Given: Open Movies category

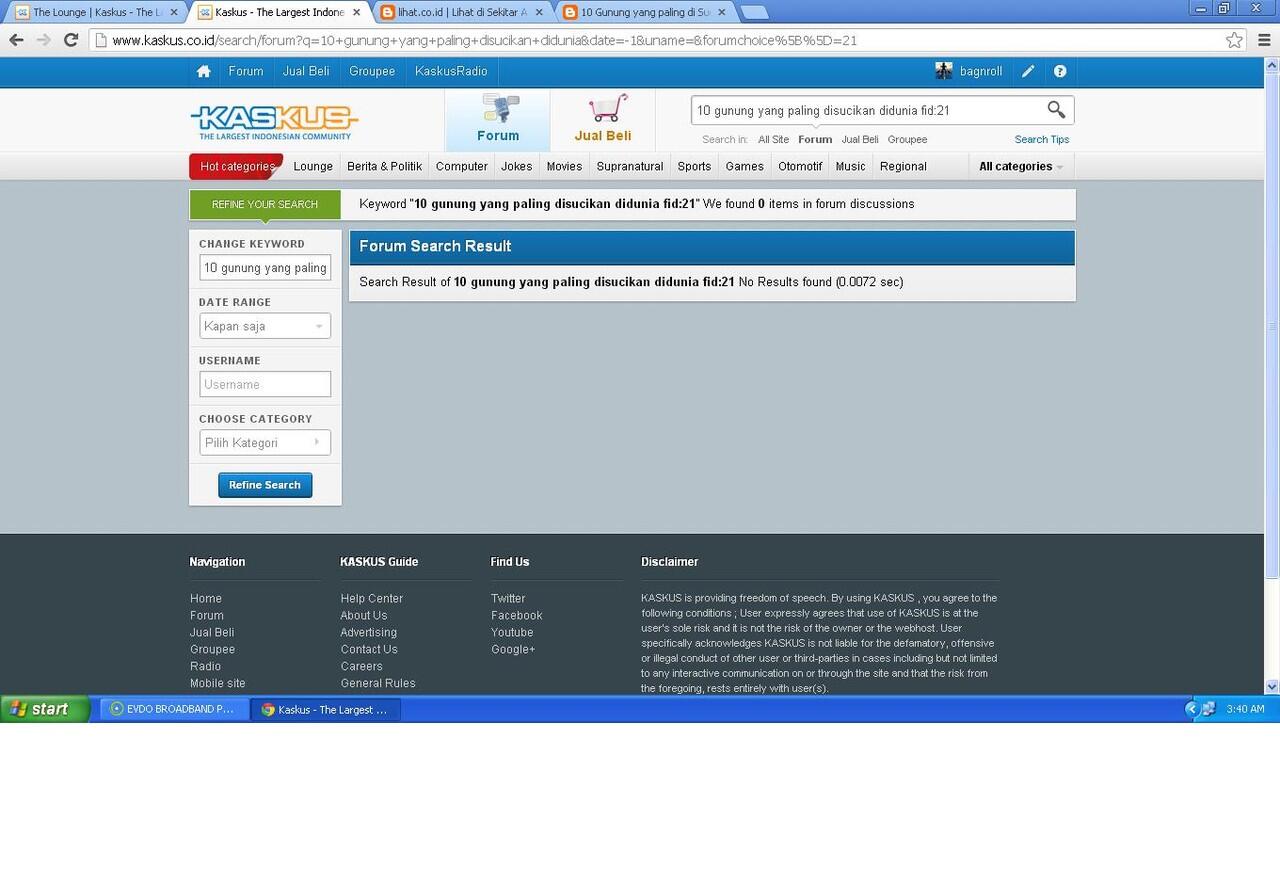Looking at the screenshot, I should point(564,167).
